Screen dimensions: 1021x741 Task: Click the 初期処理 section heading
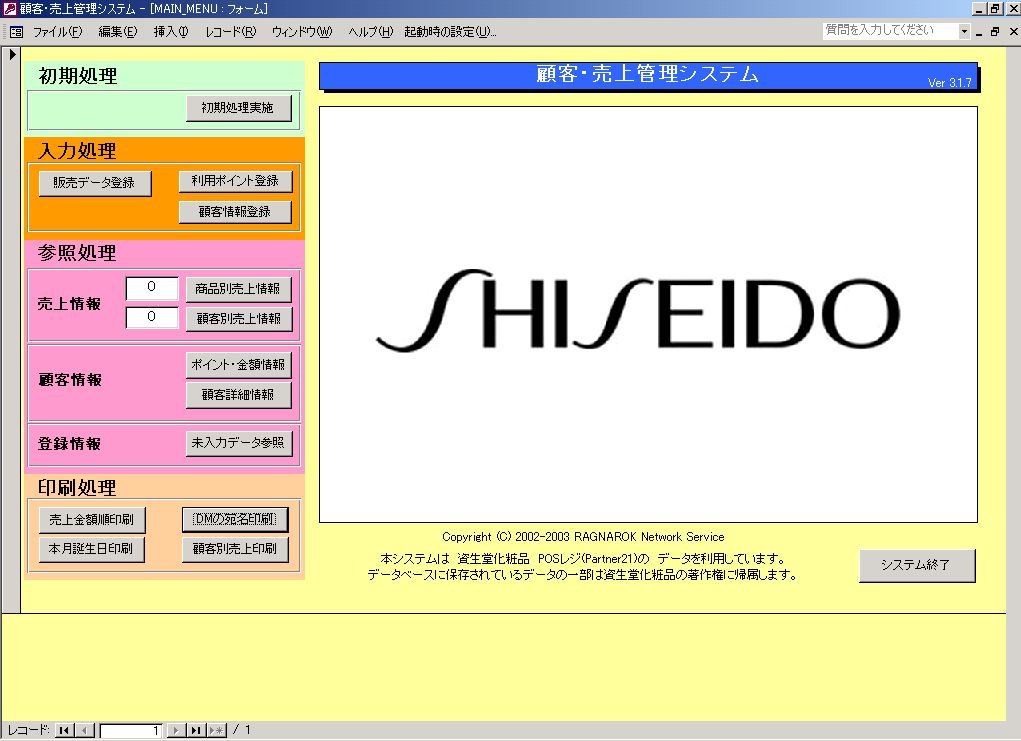click(77, 76)
